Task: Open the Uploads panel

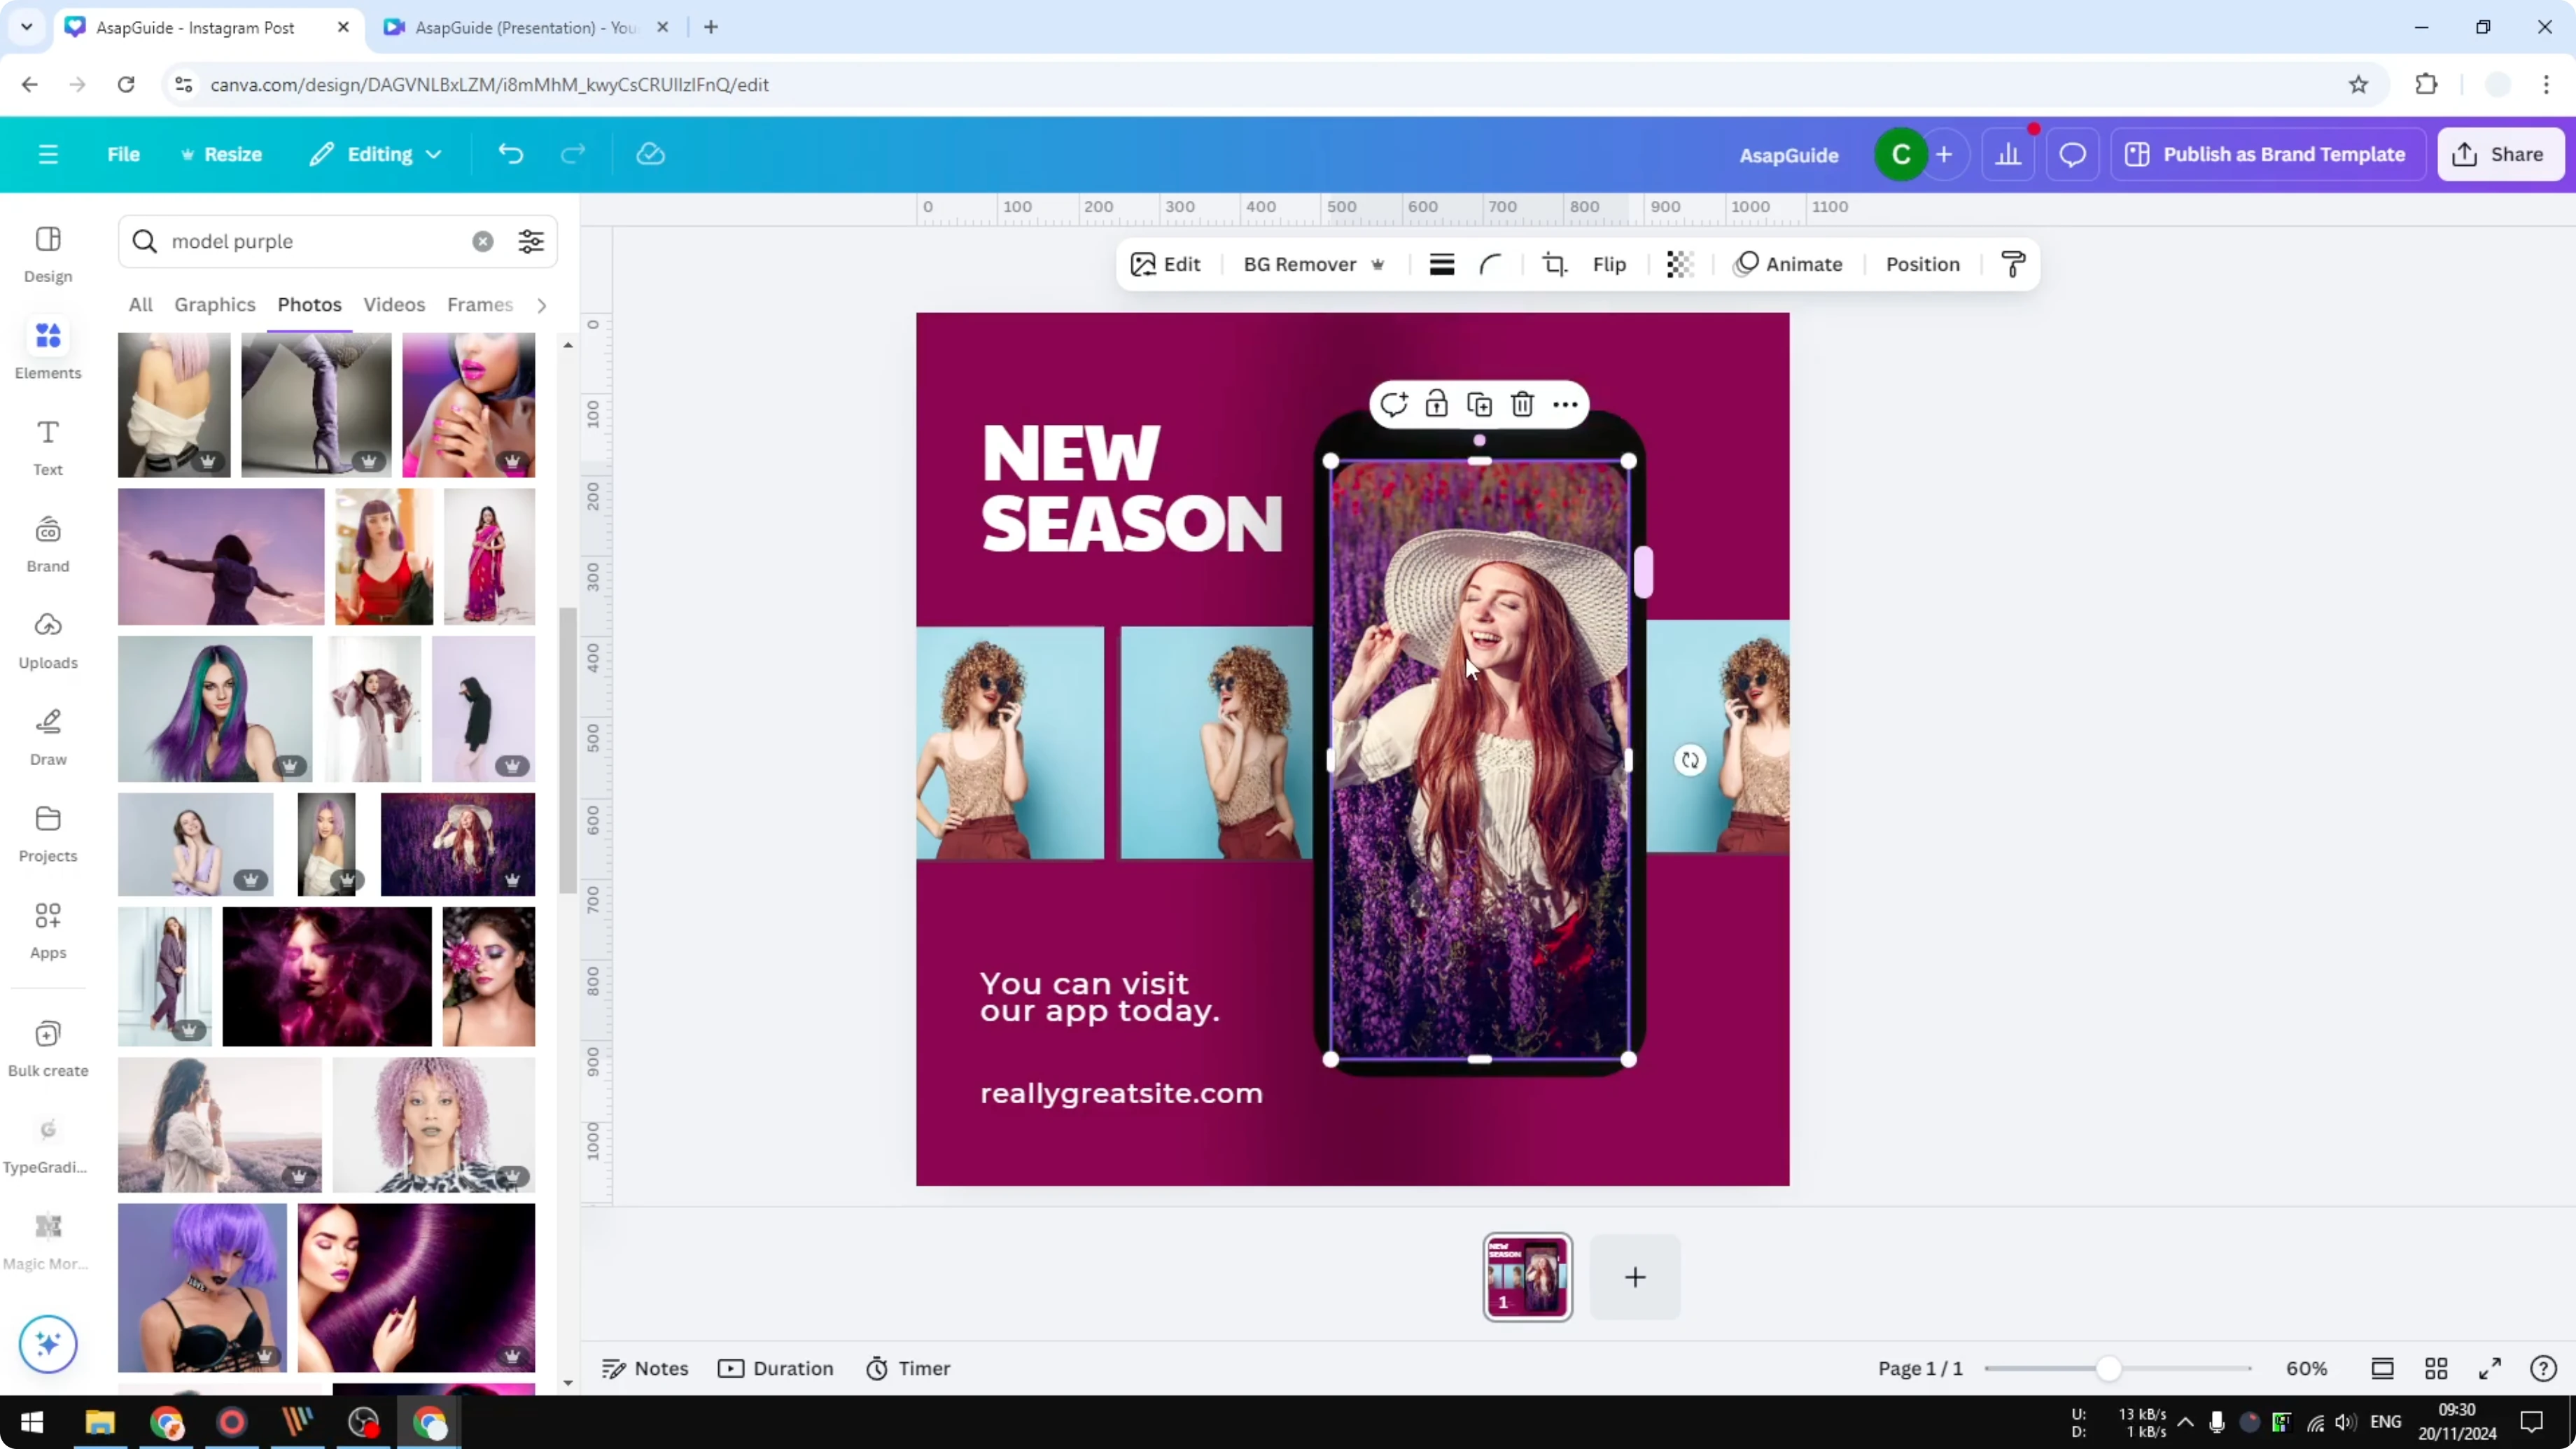Action: [47, 639]
